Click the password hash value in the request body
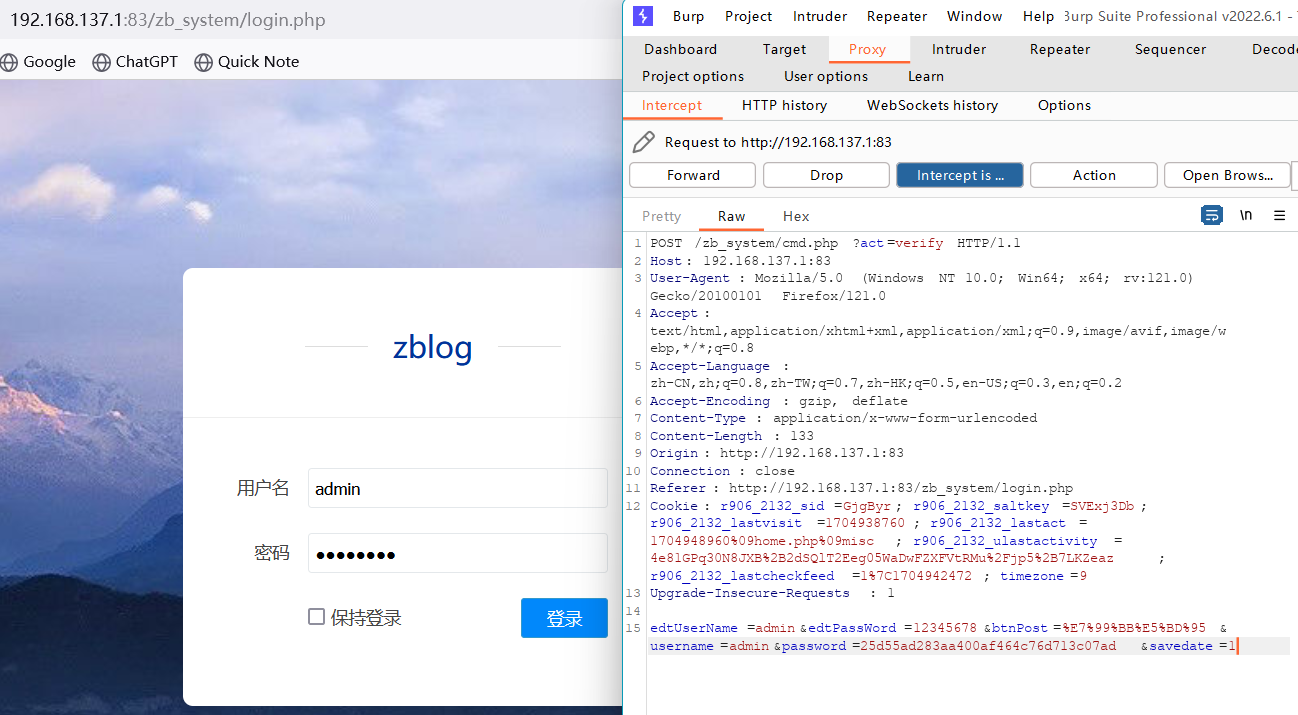Viewport: 1298px width, 715px height. [988, 646]
